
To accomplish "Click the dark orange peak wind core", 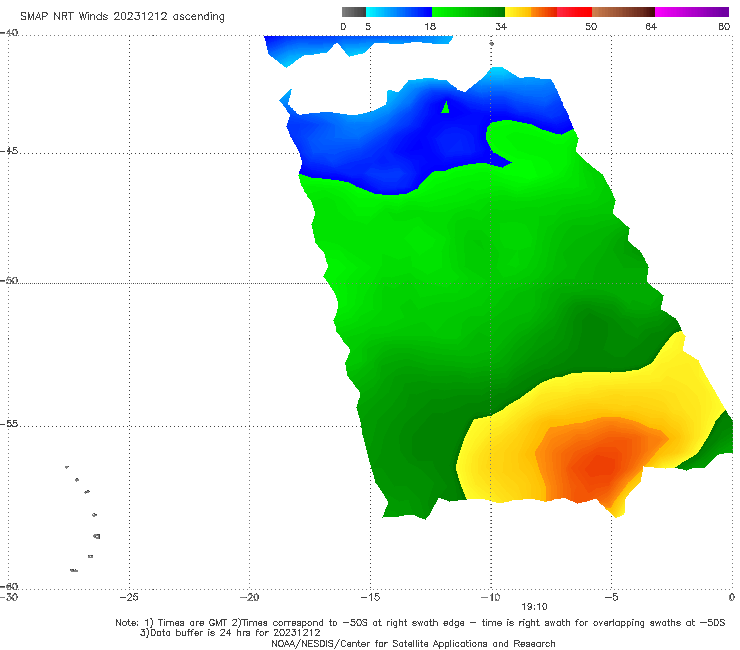I will click(x=598, y=467).
